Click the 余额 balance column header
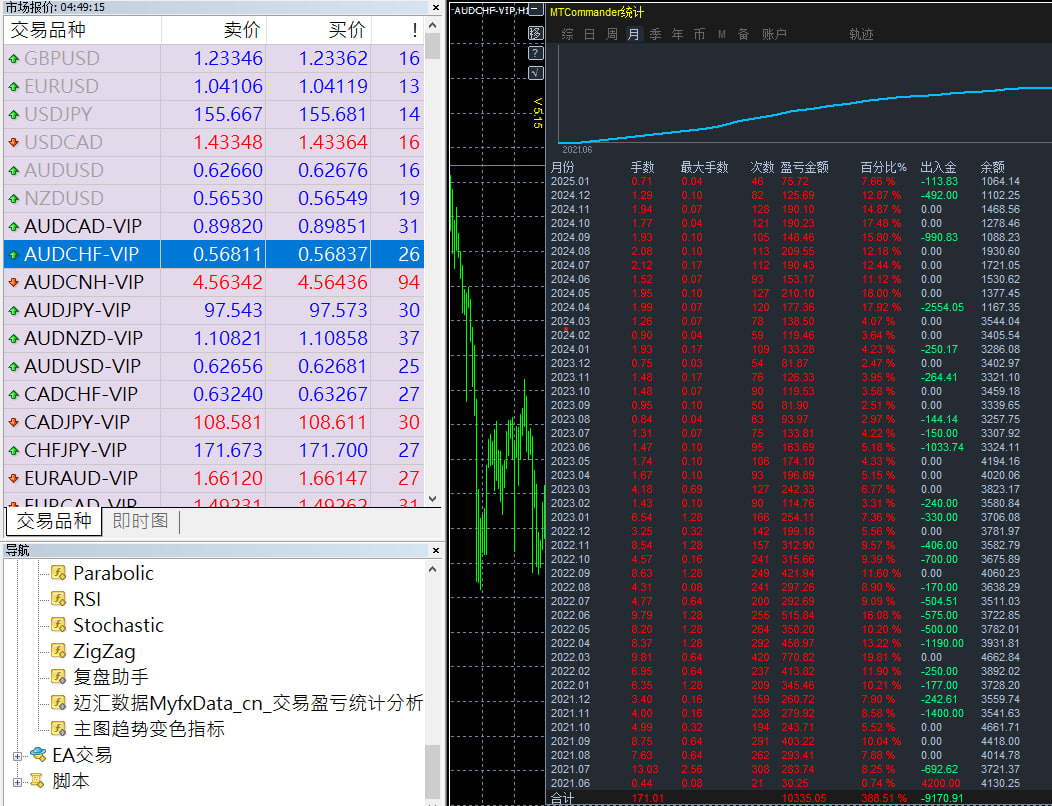This screenshot has height=806, width=1052. click(x=992, y=167)
